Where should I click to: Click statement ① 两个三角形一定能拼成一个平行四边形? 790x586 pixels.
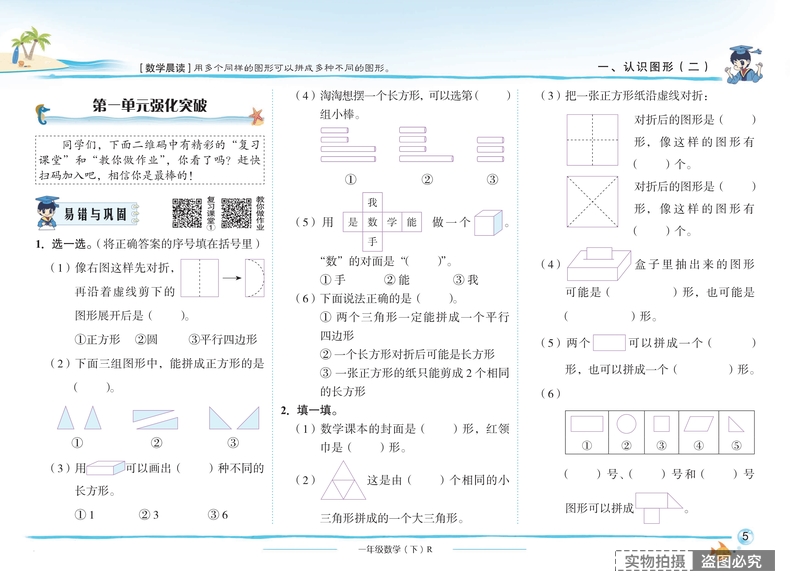tap(414, 327)
